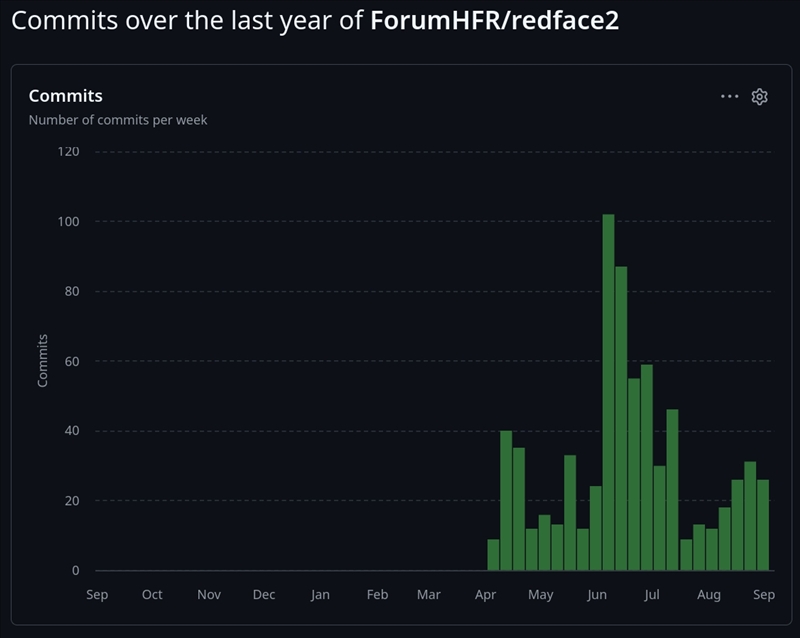Click the 'Apr' x-axis label

click(x=485, y=595)
